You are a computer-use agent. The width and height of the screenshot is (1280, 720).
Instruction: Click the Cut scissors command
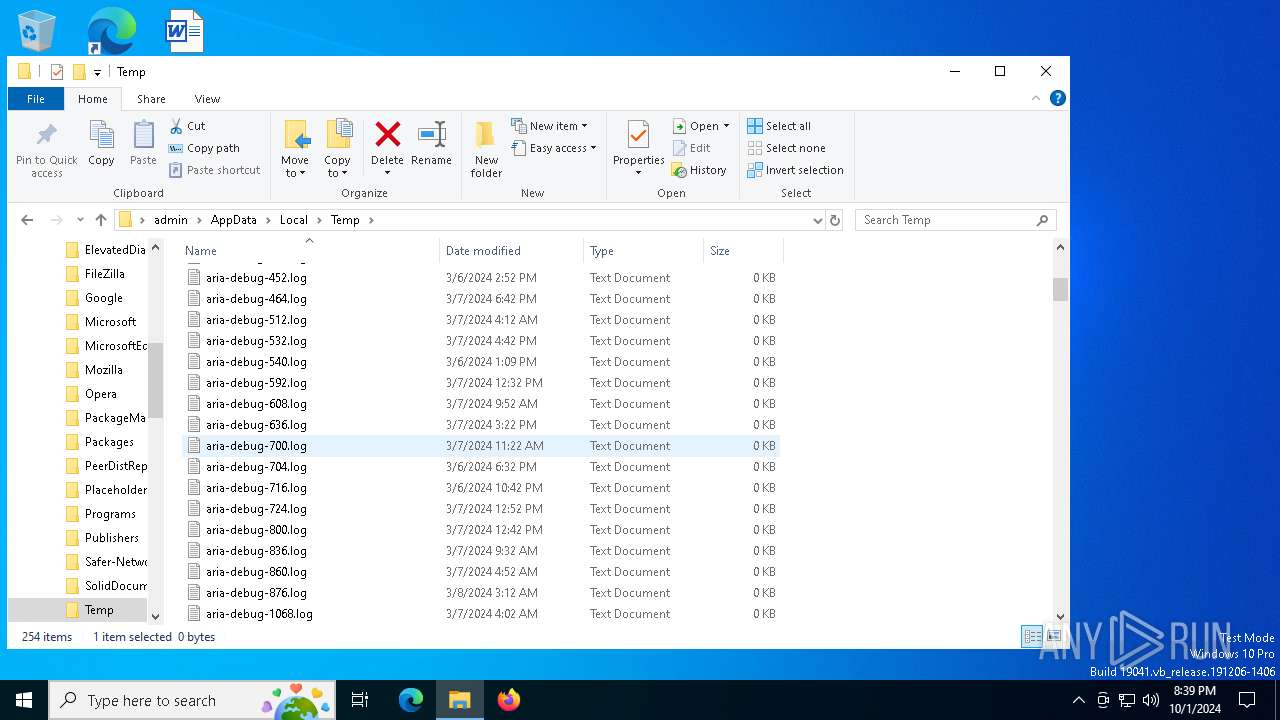pos(187,126)
